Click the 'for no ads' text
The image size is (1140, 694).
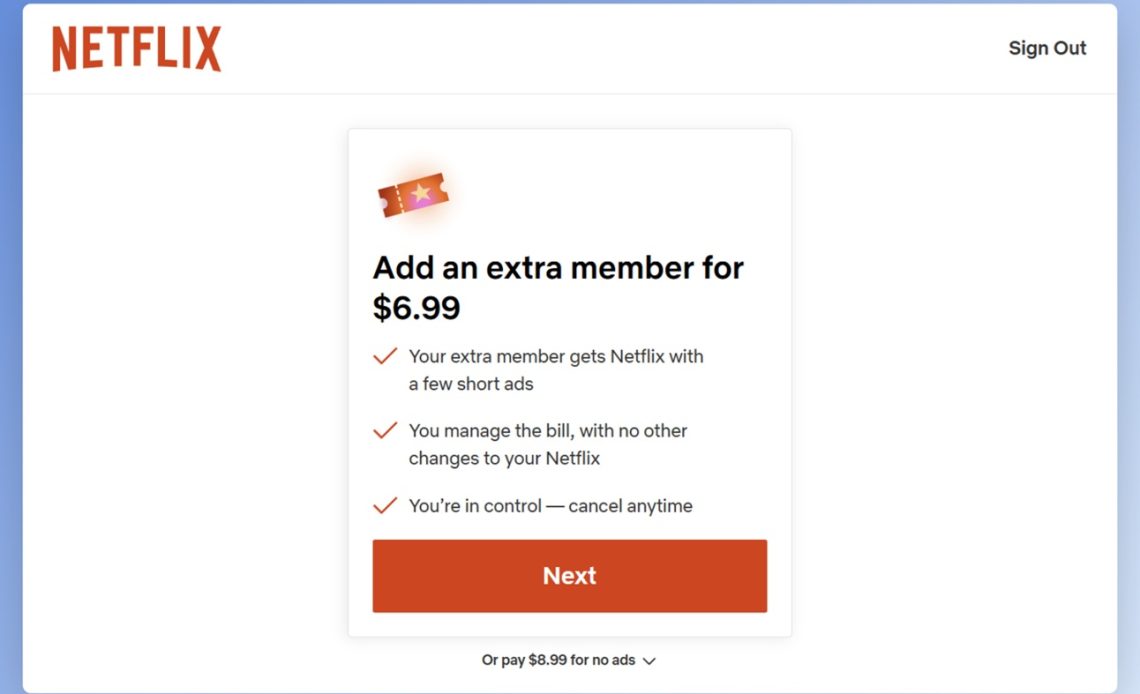point(603,660)
